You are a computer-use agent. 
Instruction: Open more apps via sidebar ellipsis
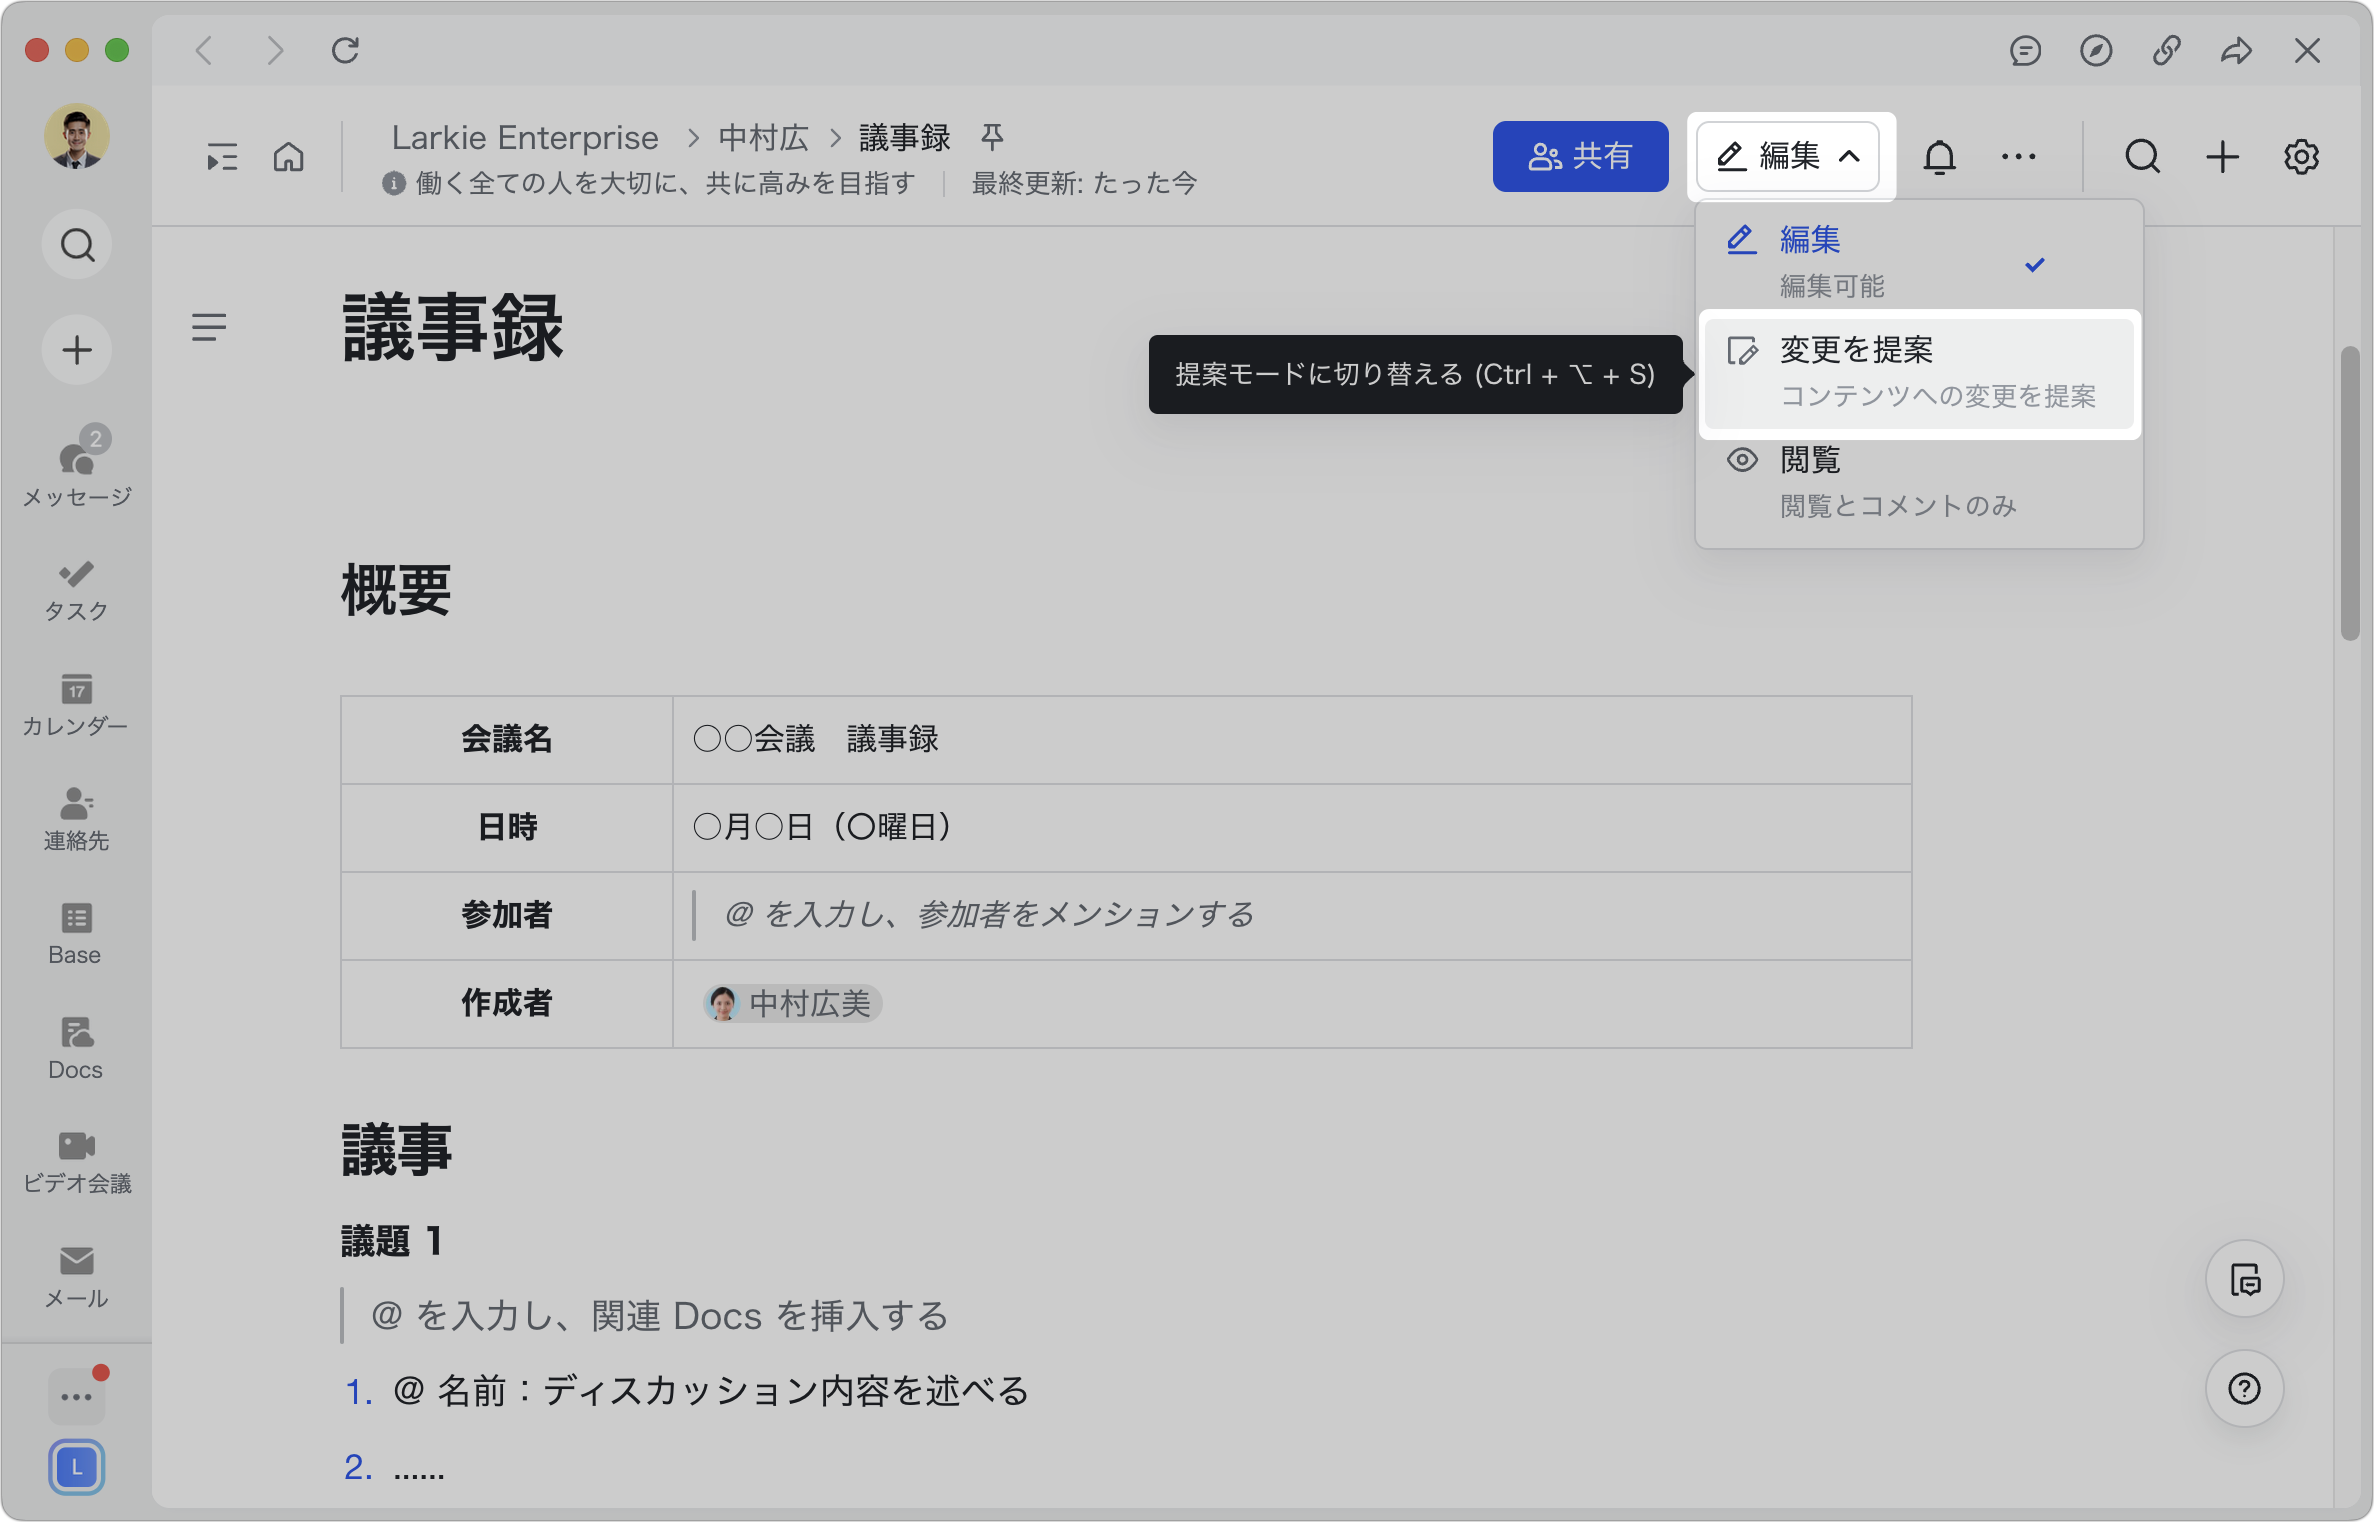(x=76, y=1394)
